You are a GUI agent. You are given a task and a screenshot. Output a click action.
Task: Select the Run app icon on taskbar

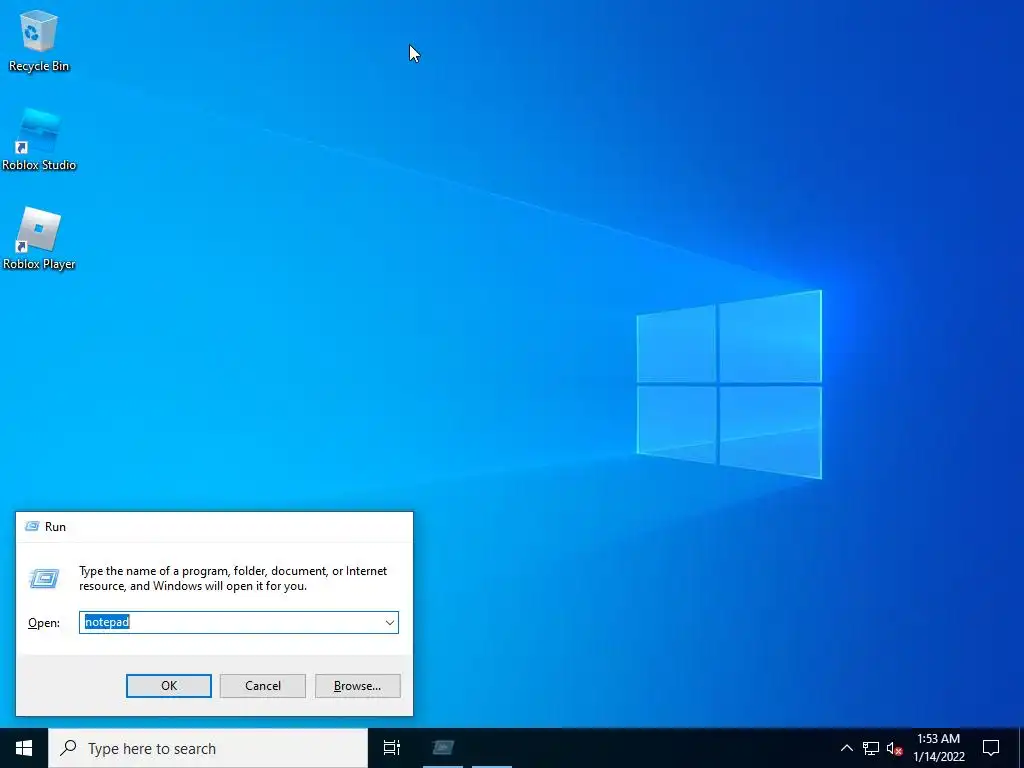pos(443,748)
